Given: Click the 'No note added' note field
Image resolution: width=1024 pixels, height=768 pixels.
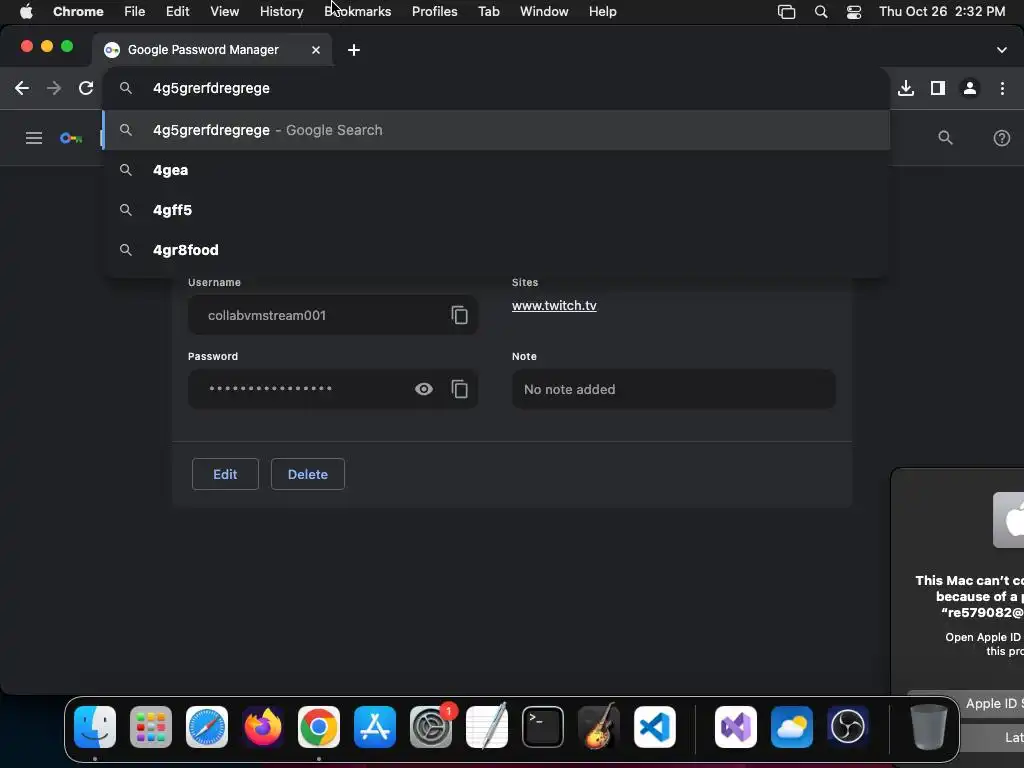Looking at the screenshot, I should coord(673,389).
